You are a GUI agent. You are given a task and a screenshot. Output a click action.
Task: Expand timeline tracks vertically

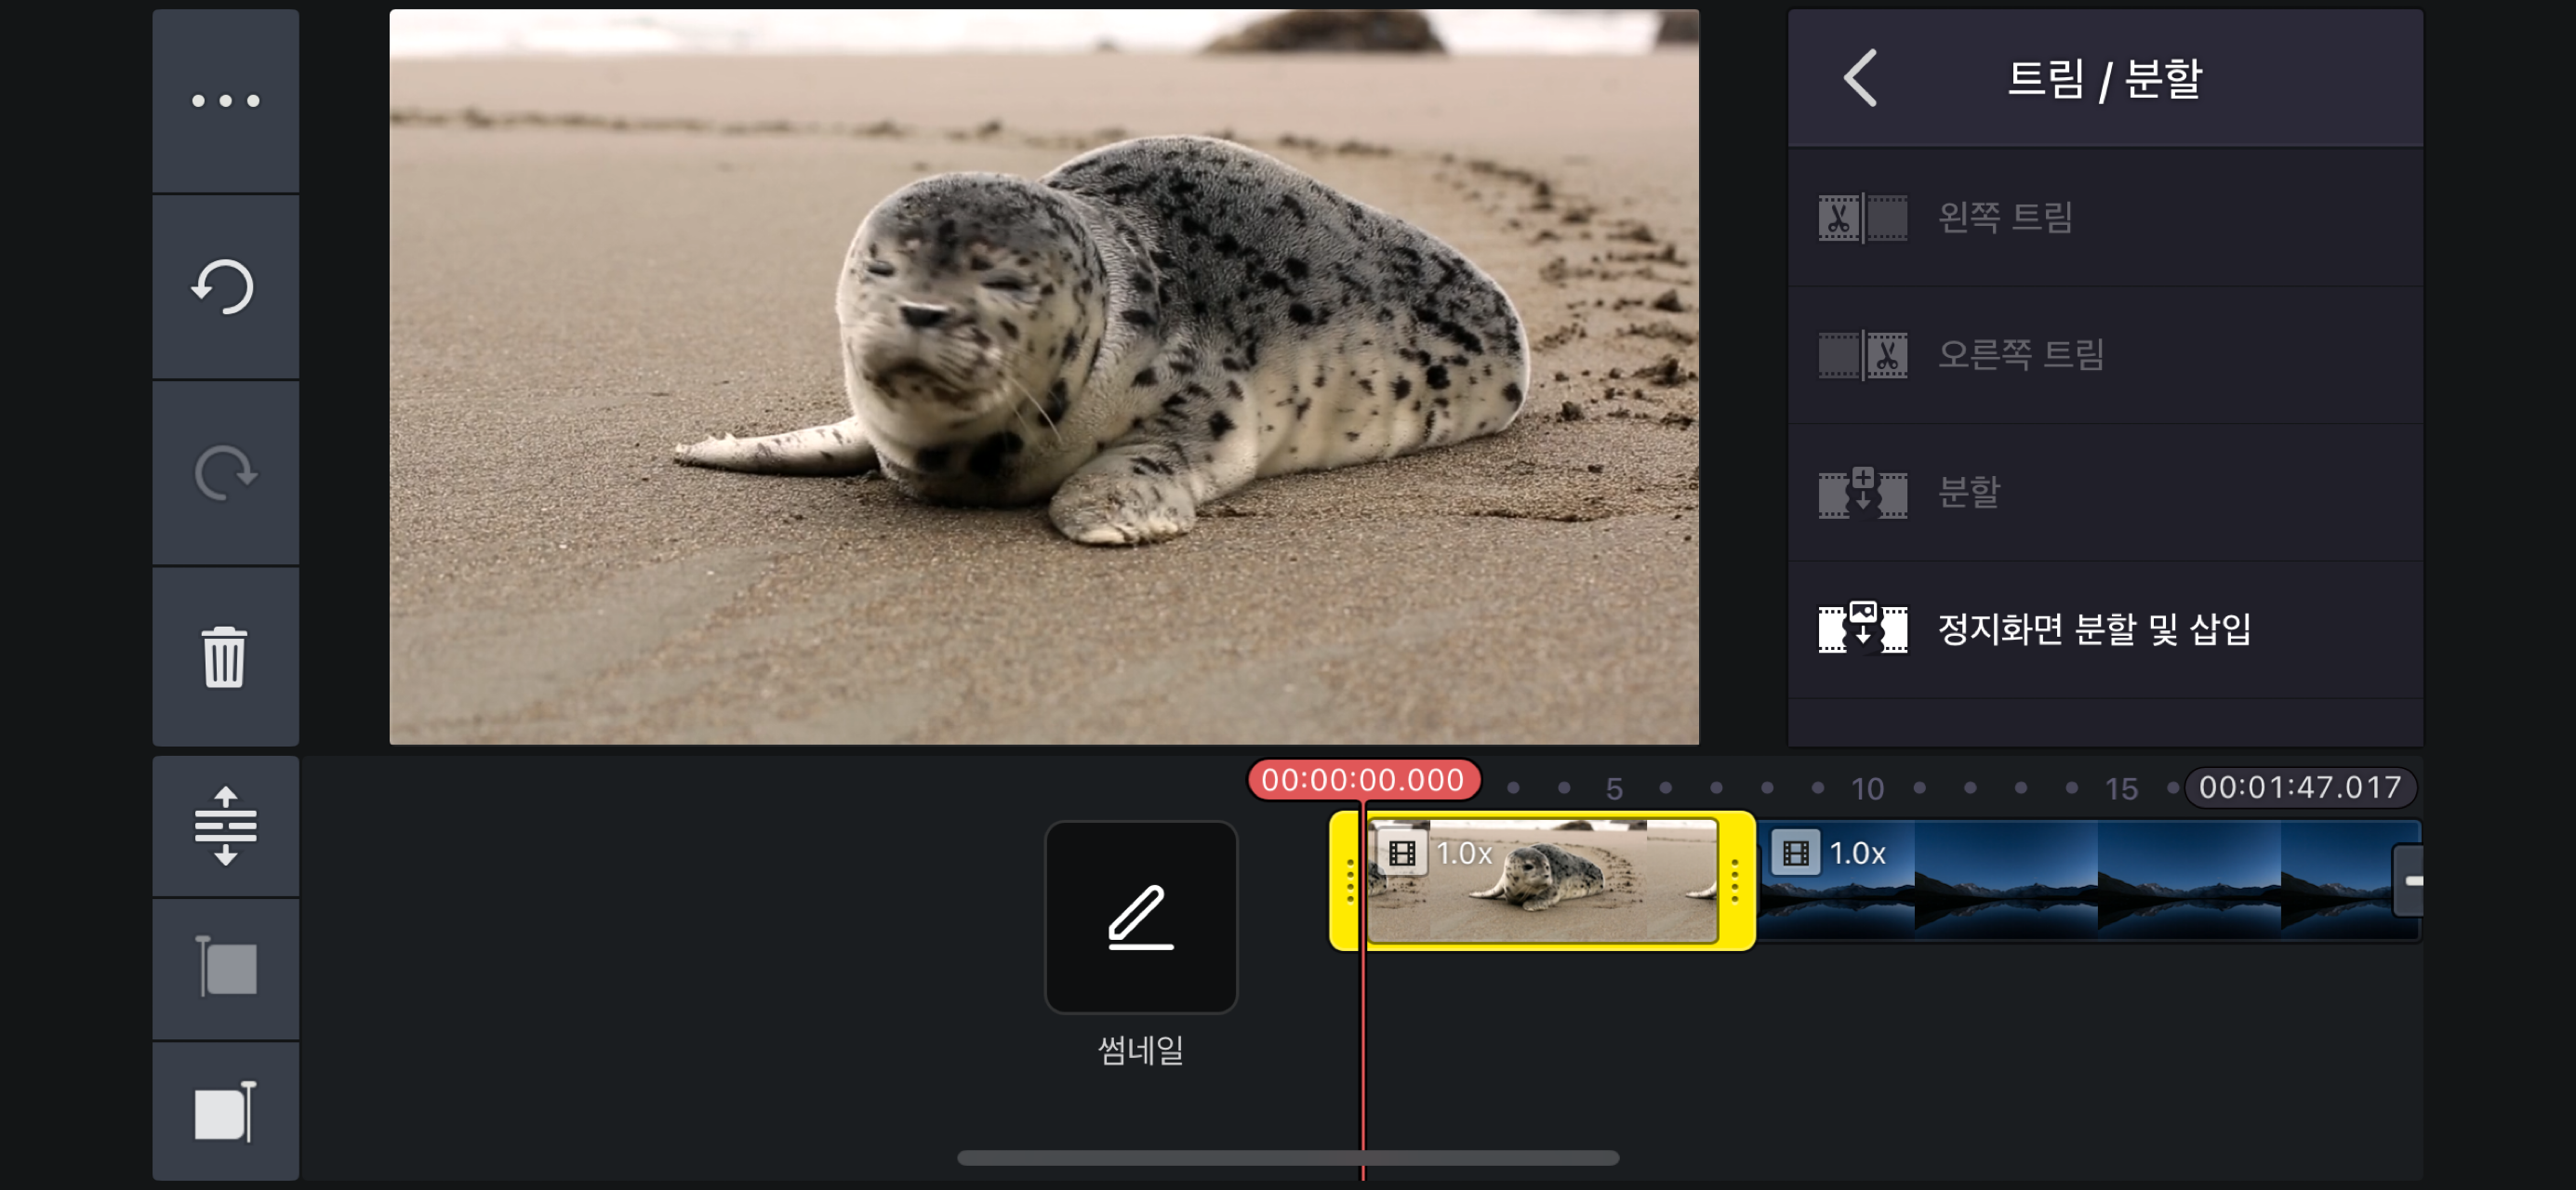[x=225, y=826]
